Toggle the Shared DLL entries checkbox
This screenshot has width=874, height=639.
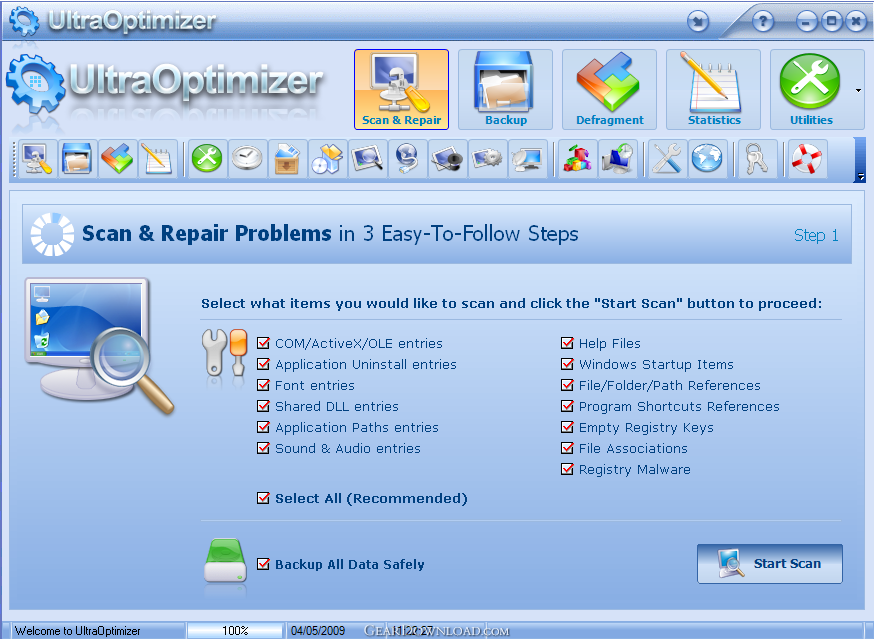(263, 406)
